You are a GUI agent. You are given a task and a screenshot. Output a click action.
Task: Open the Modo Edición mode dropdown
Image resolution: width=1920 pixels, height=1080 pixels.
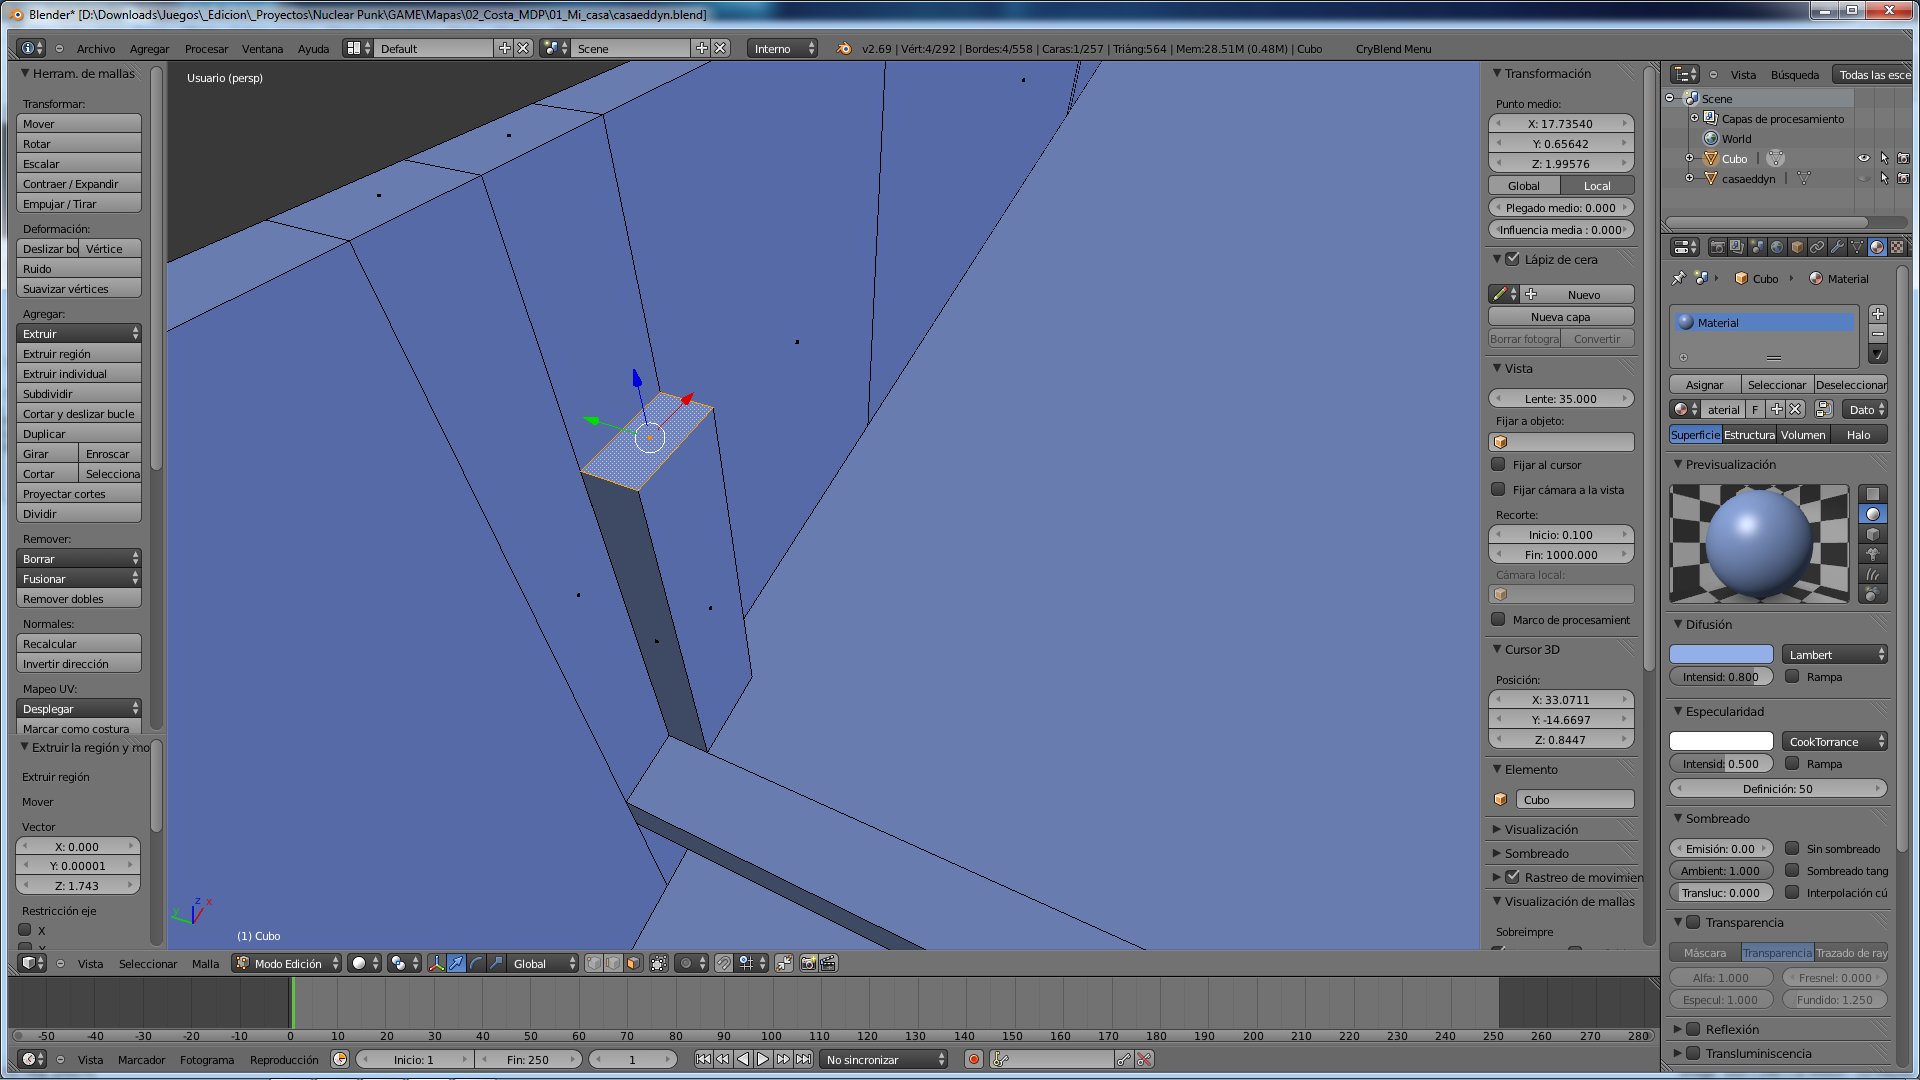click(288, 963)
